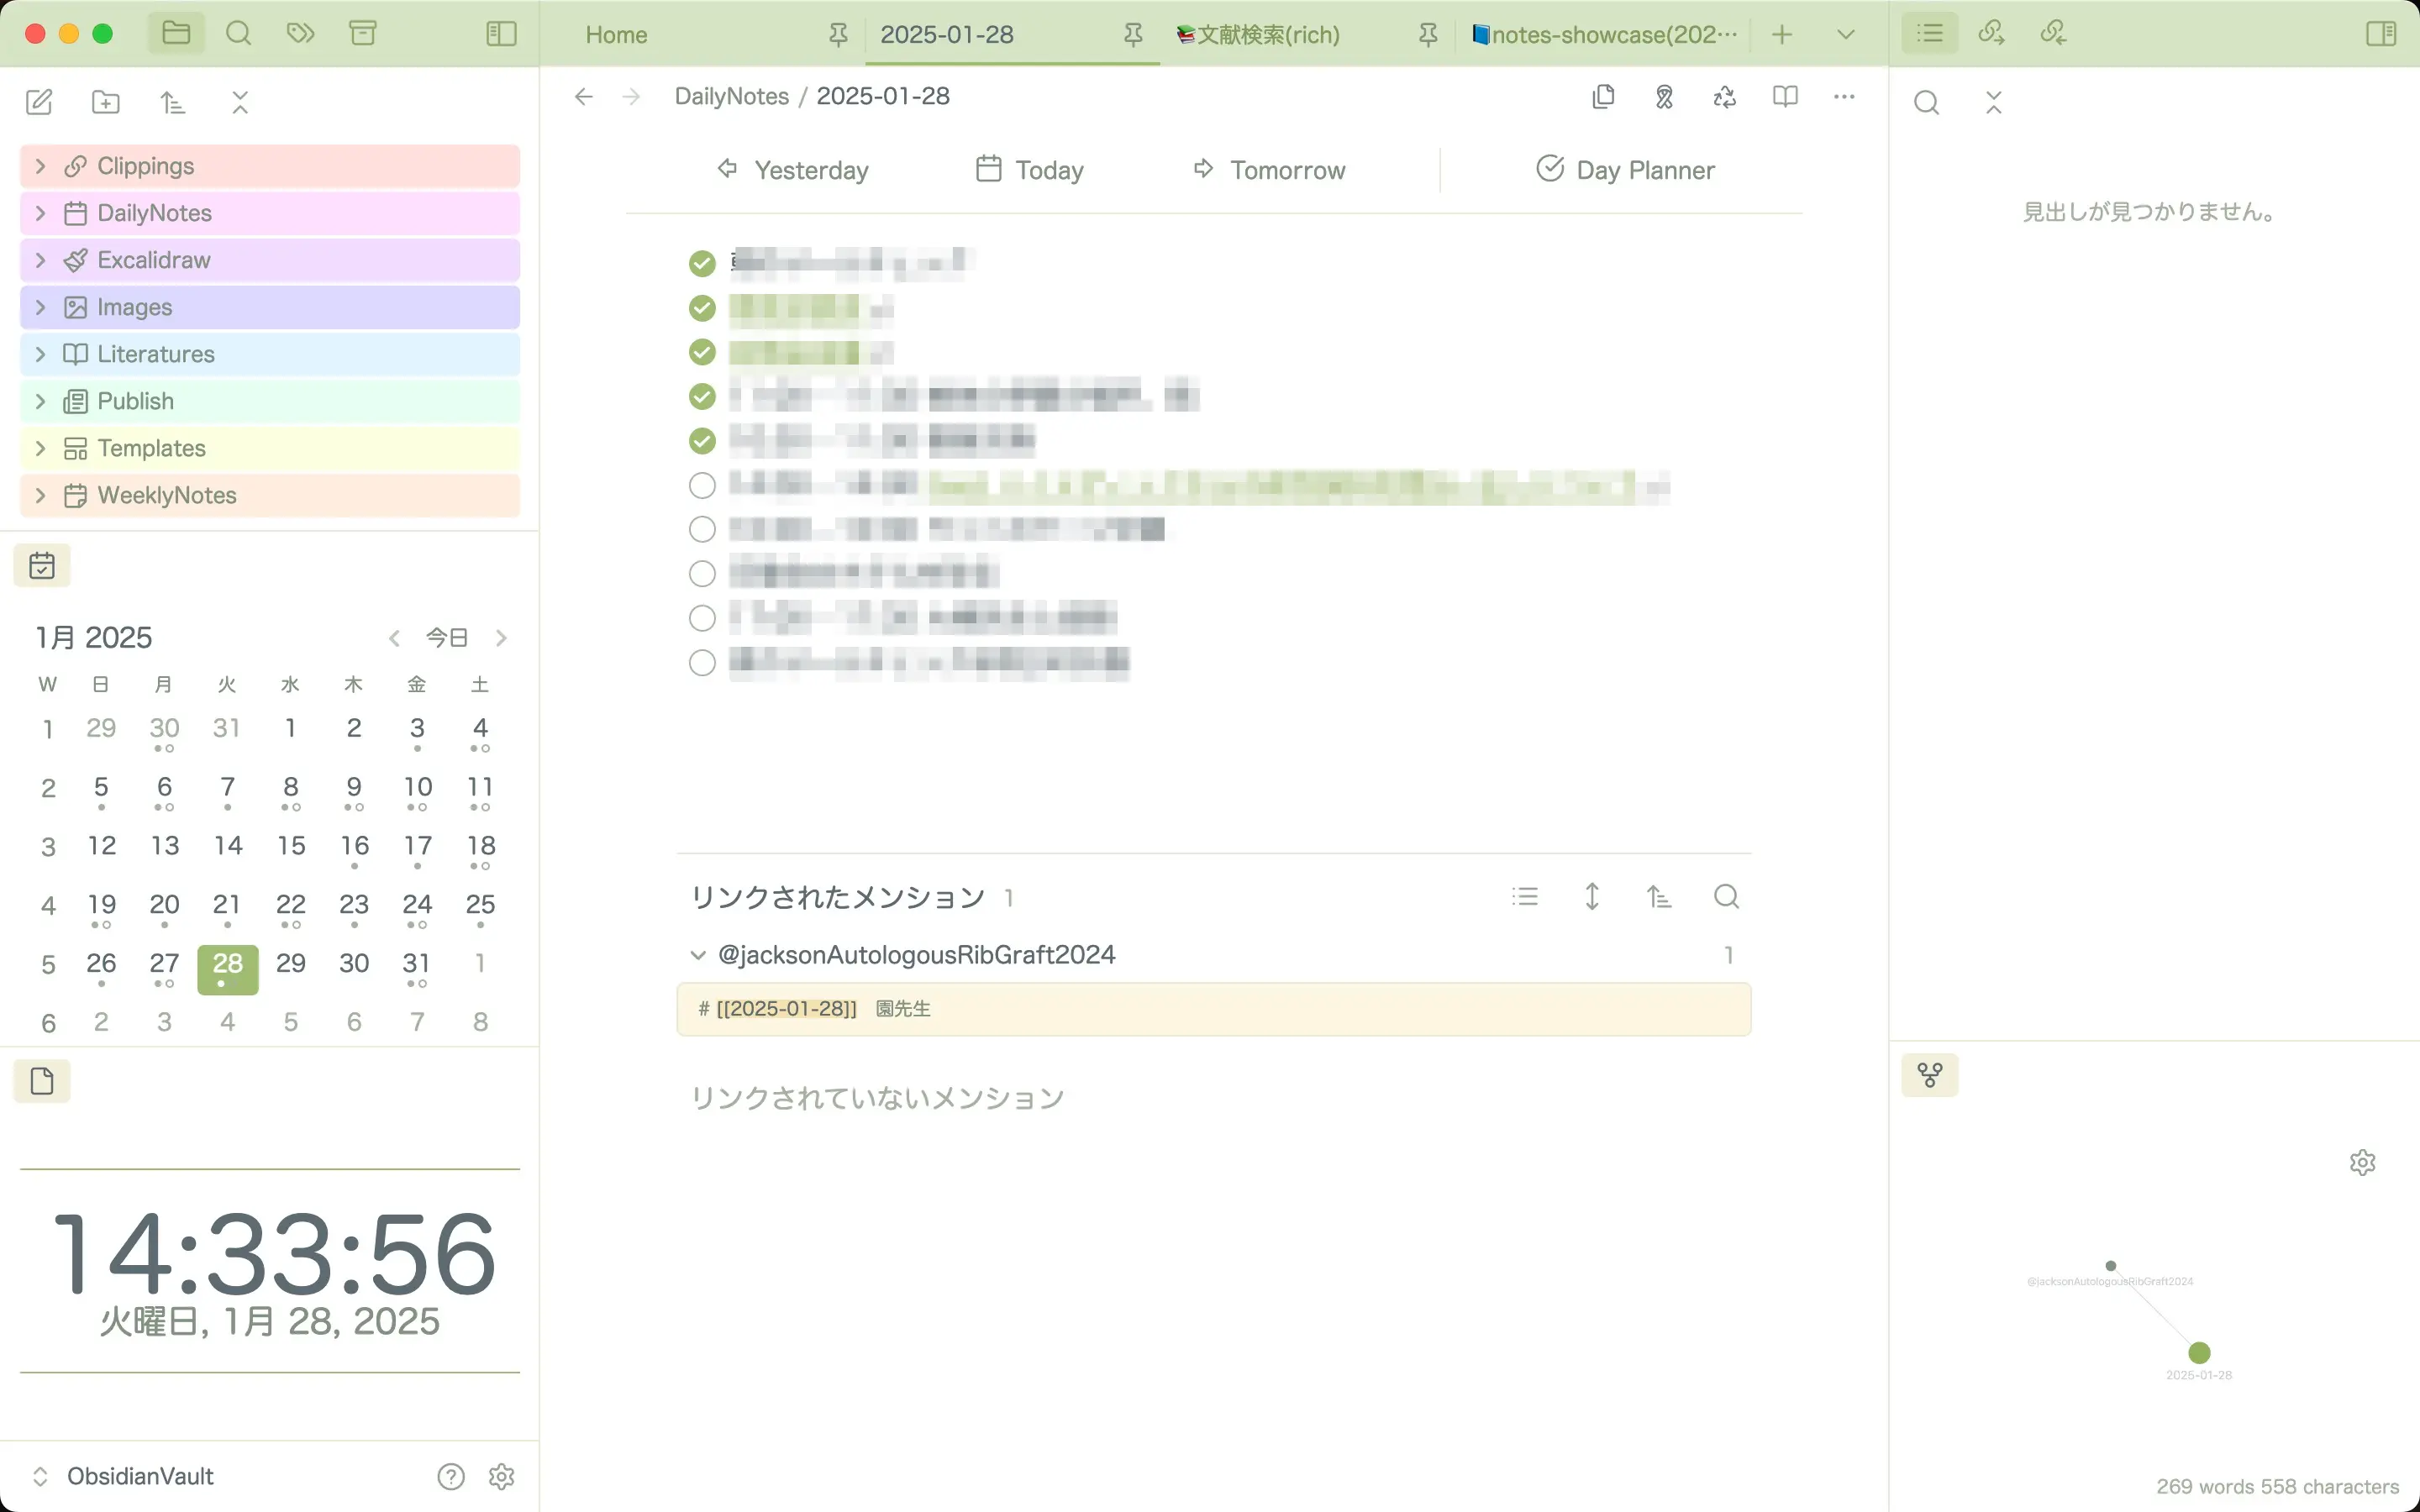Search inside linked mentions section
The image size is (2420, 1512).
1726,897
